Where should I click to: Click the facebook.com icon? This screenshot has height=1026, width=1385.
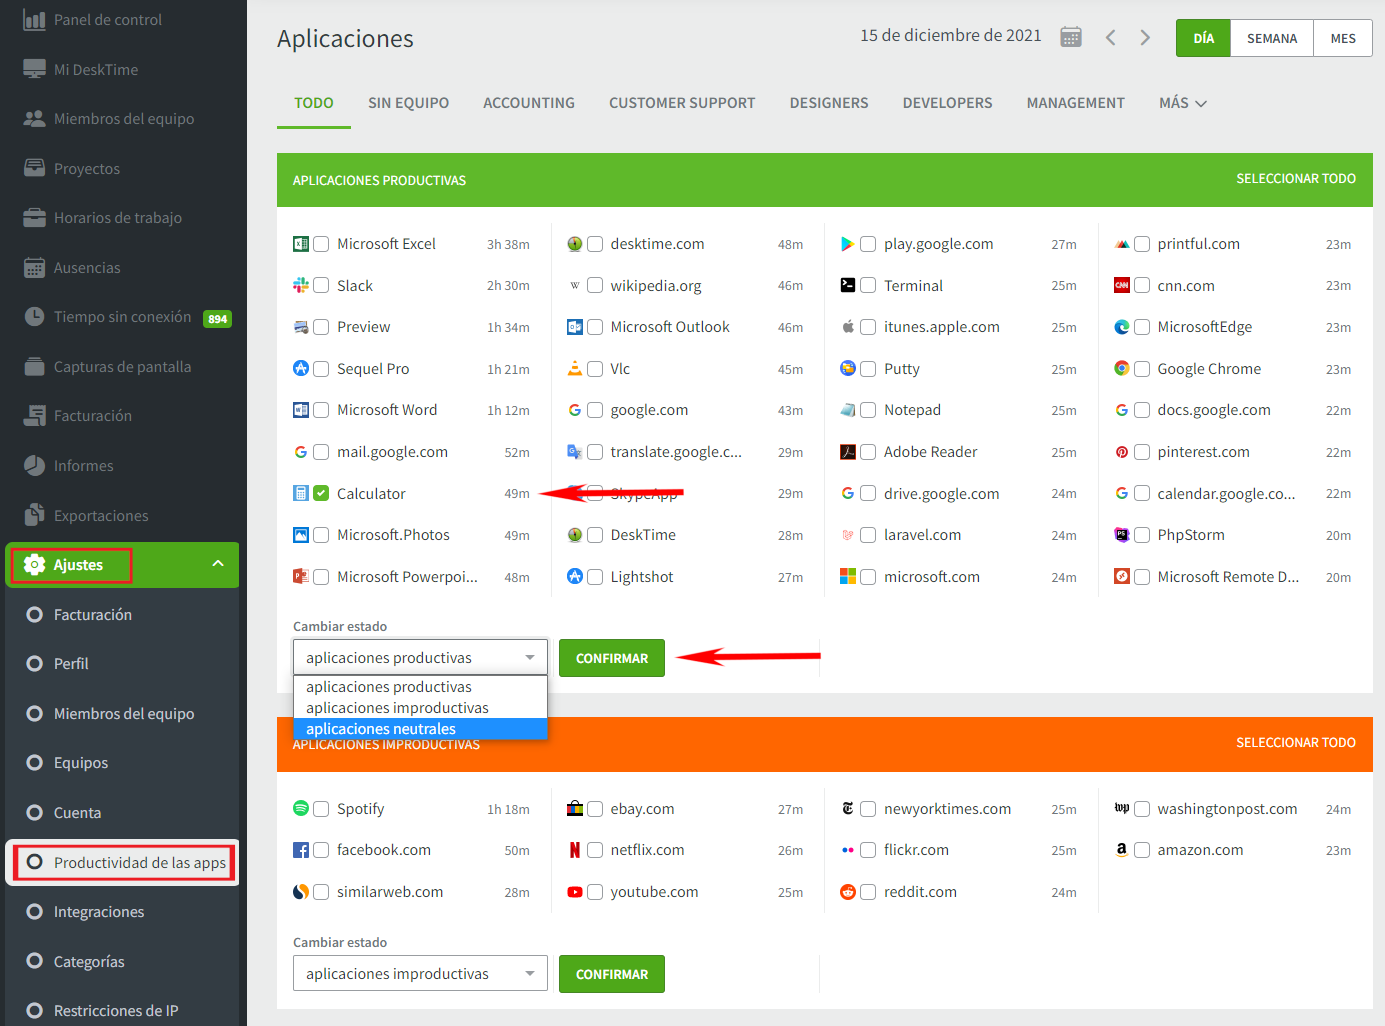tap(301, 850)
